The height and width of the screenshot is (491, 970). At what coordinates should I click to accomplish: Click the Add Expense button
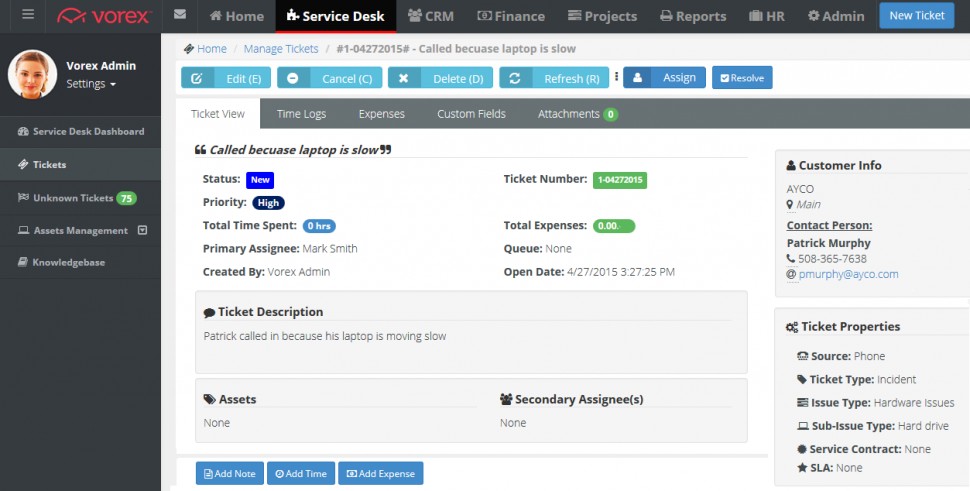(380, 473)
